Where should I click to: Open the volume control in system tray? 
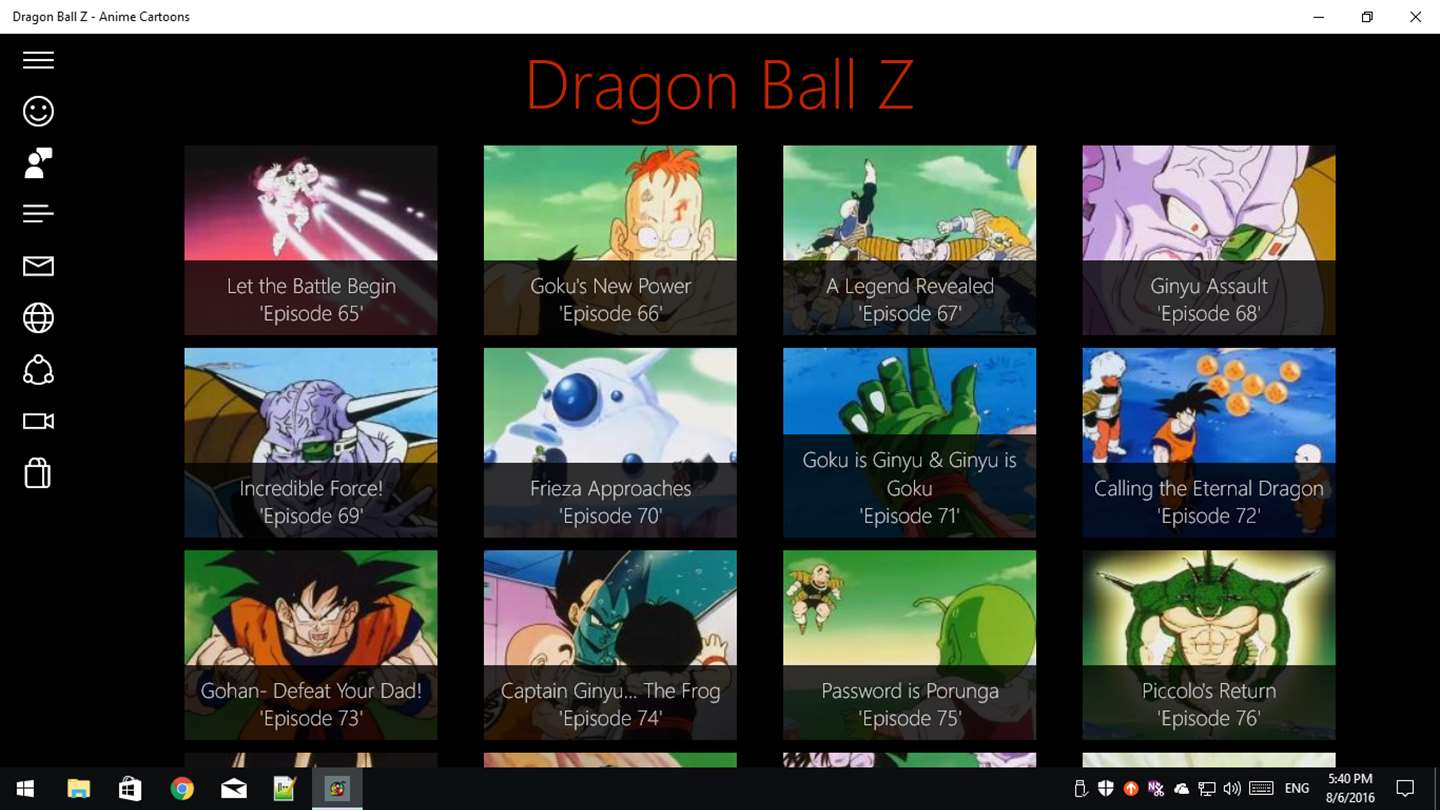coord(1232,789)
